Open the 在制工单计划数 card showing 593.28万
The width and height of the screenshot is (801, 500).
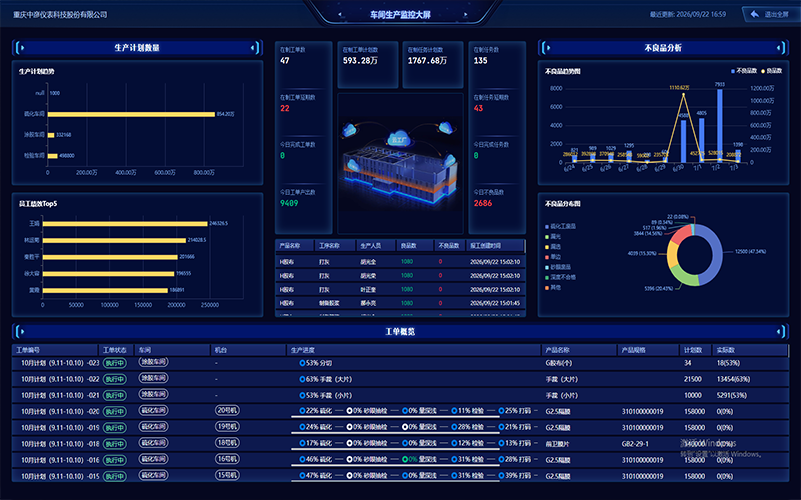367,65
